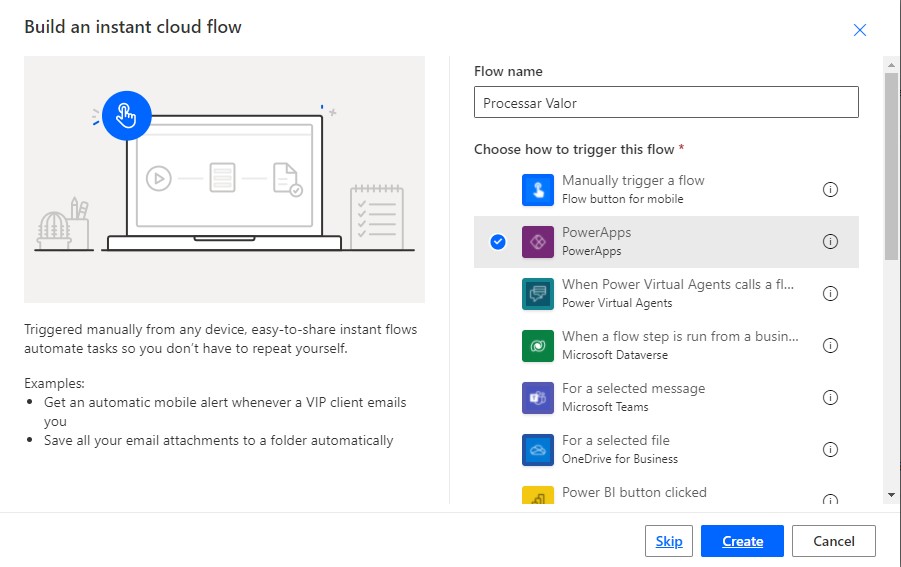Image resolution: width=901 pixels, height=567 pixels.
Task: View info for Power Virtual Agents trigger
Action: pos(830,294)
